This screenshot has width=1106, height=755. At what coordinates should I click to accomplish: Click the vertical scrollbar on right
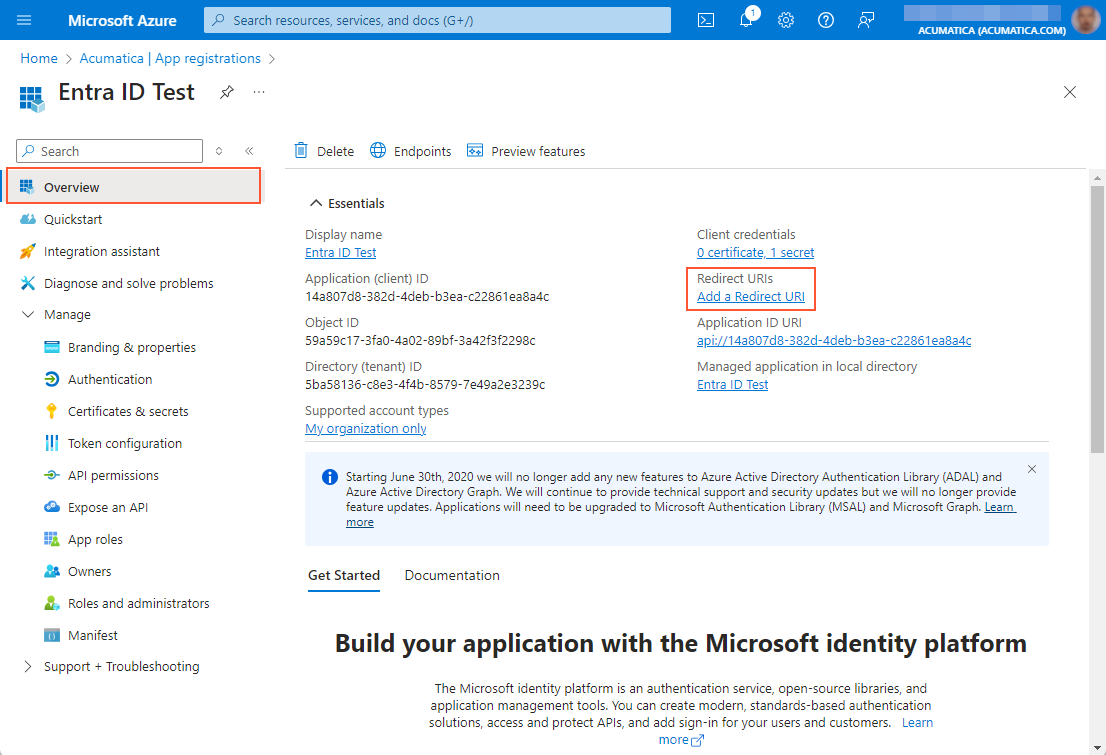coord(1097,320)
